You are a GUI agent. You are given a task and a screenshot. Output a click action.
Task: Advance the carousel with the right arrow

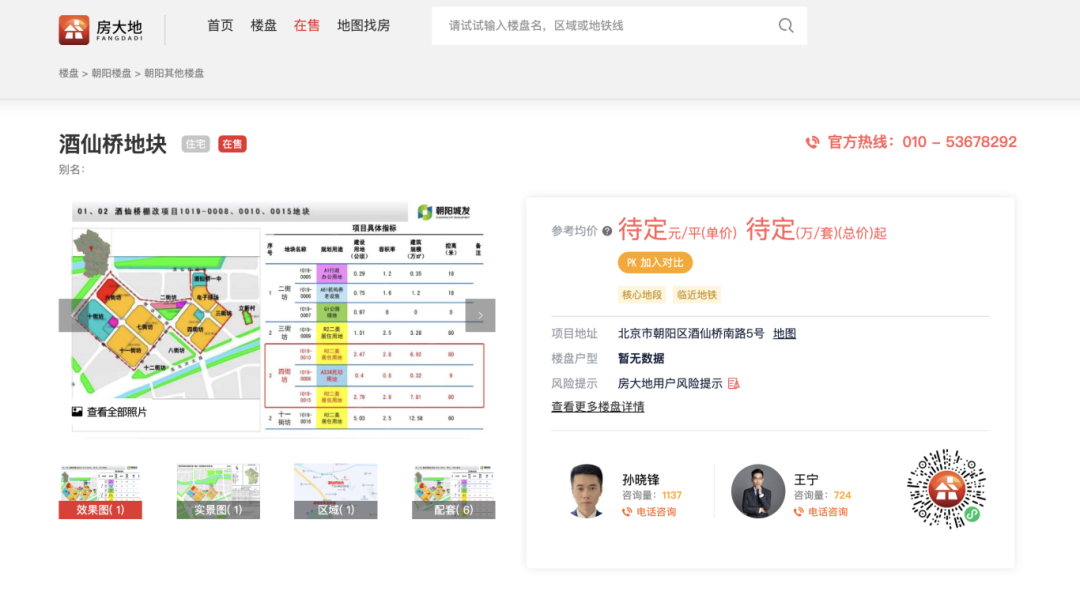pyautogui.click(x=479, y=314)
